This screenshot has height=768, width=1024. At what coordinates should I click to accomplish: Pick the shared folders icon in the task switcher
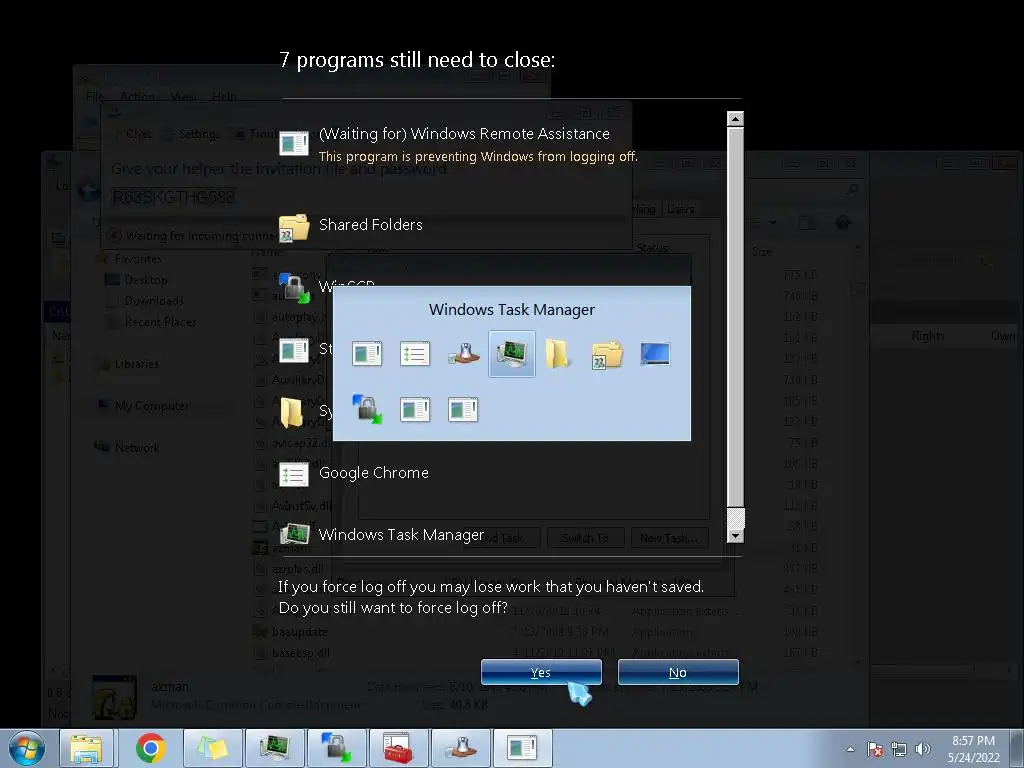pyautogui.click(x=607, y=354)
